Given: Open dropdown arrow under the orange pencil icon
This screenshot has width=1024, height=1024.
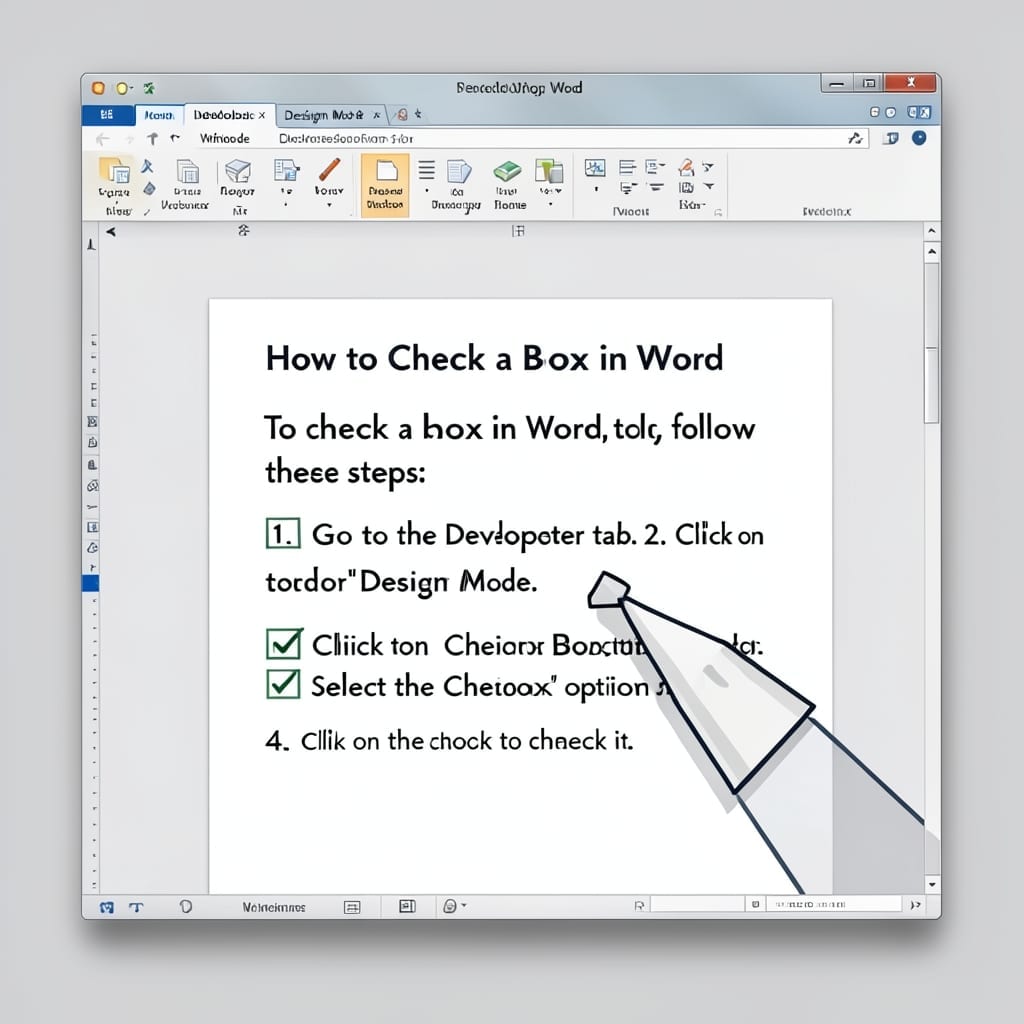Looking at the screenshot, I should (x=329, y=205).
